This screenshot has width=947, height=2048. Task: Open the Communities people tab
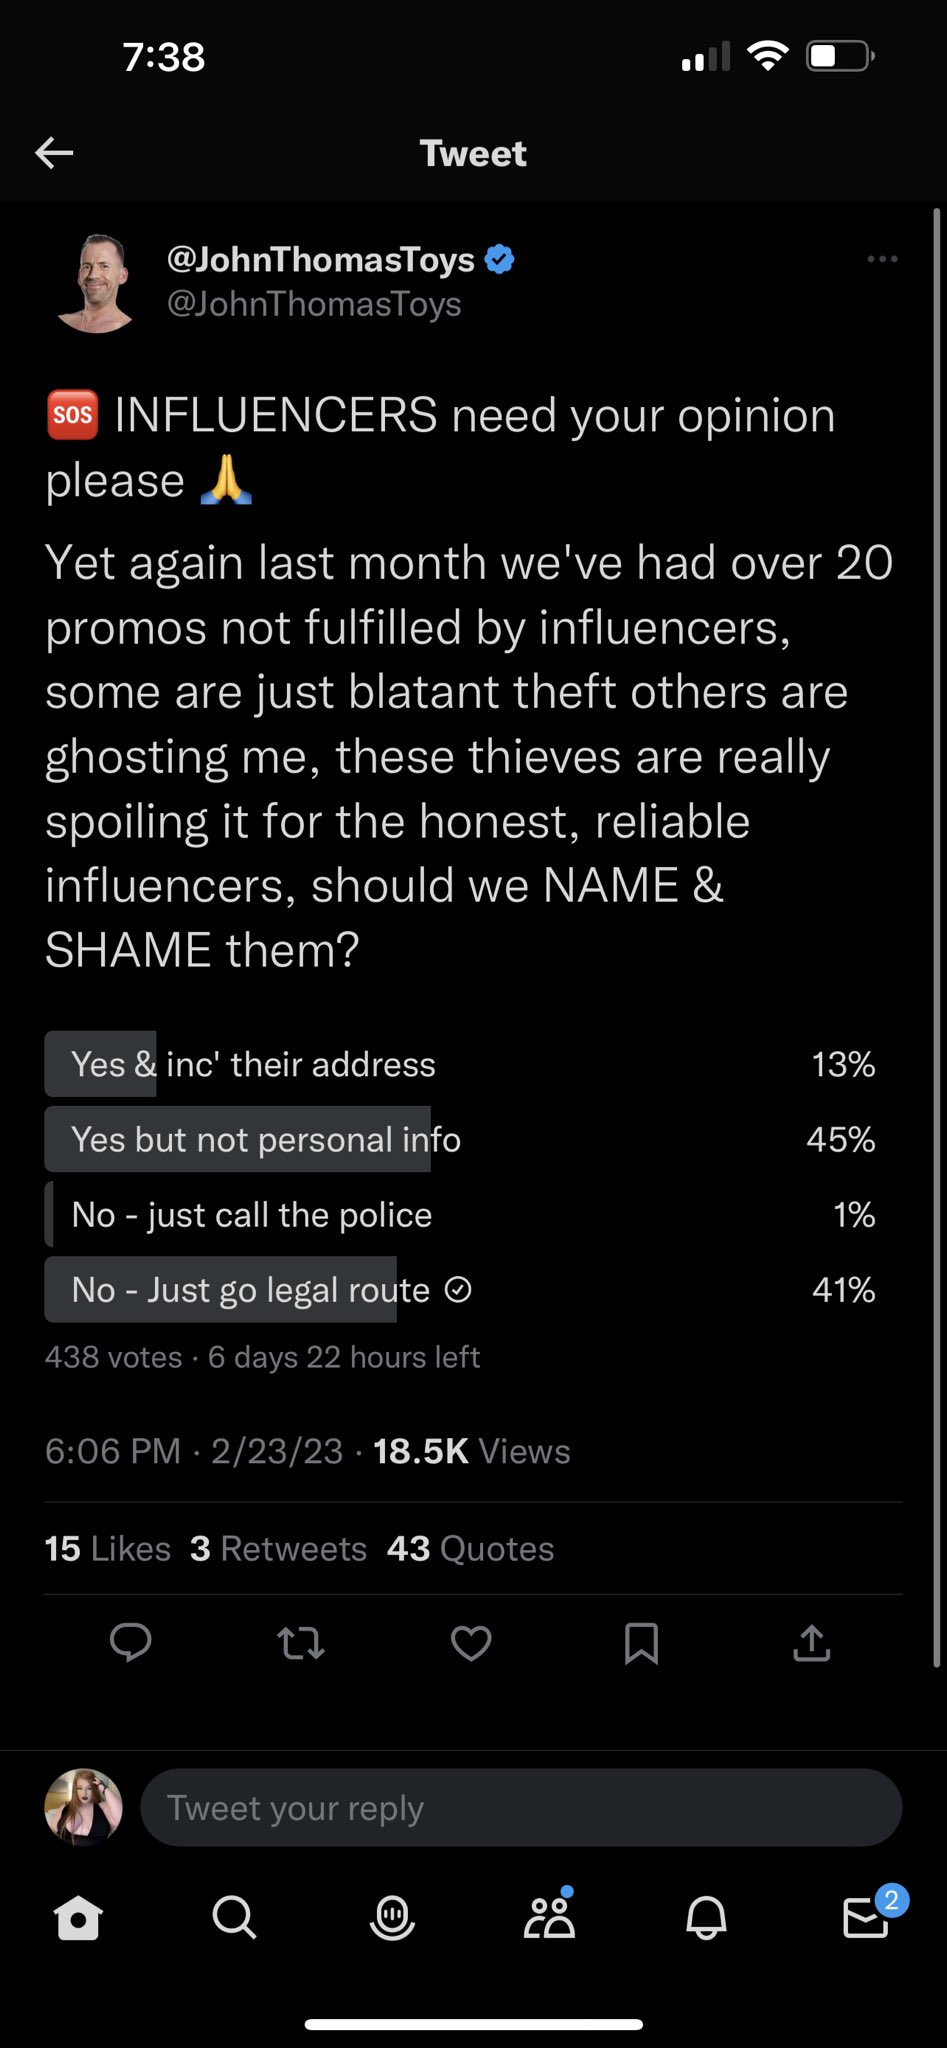coord(549,1915)
